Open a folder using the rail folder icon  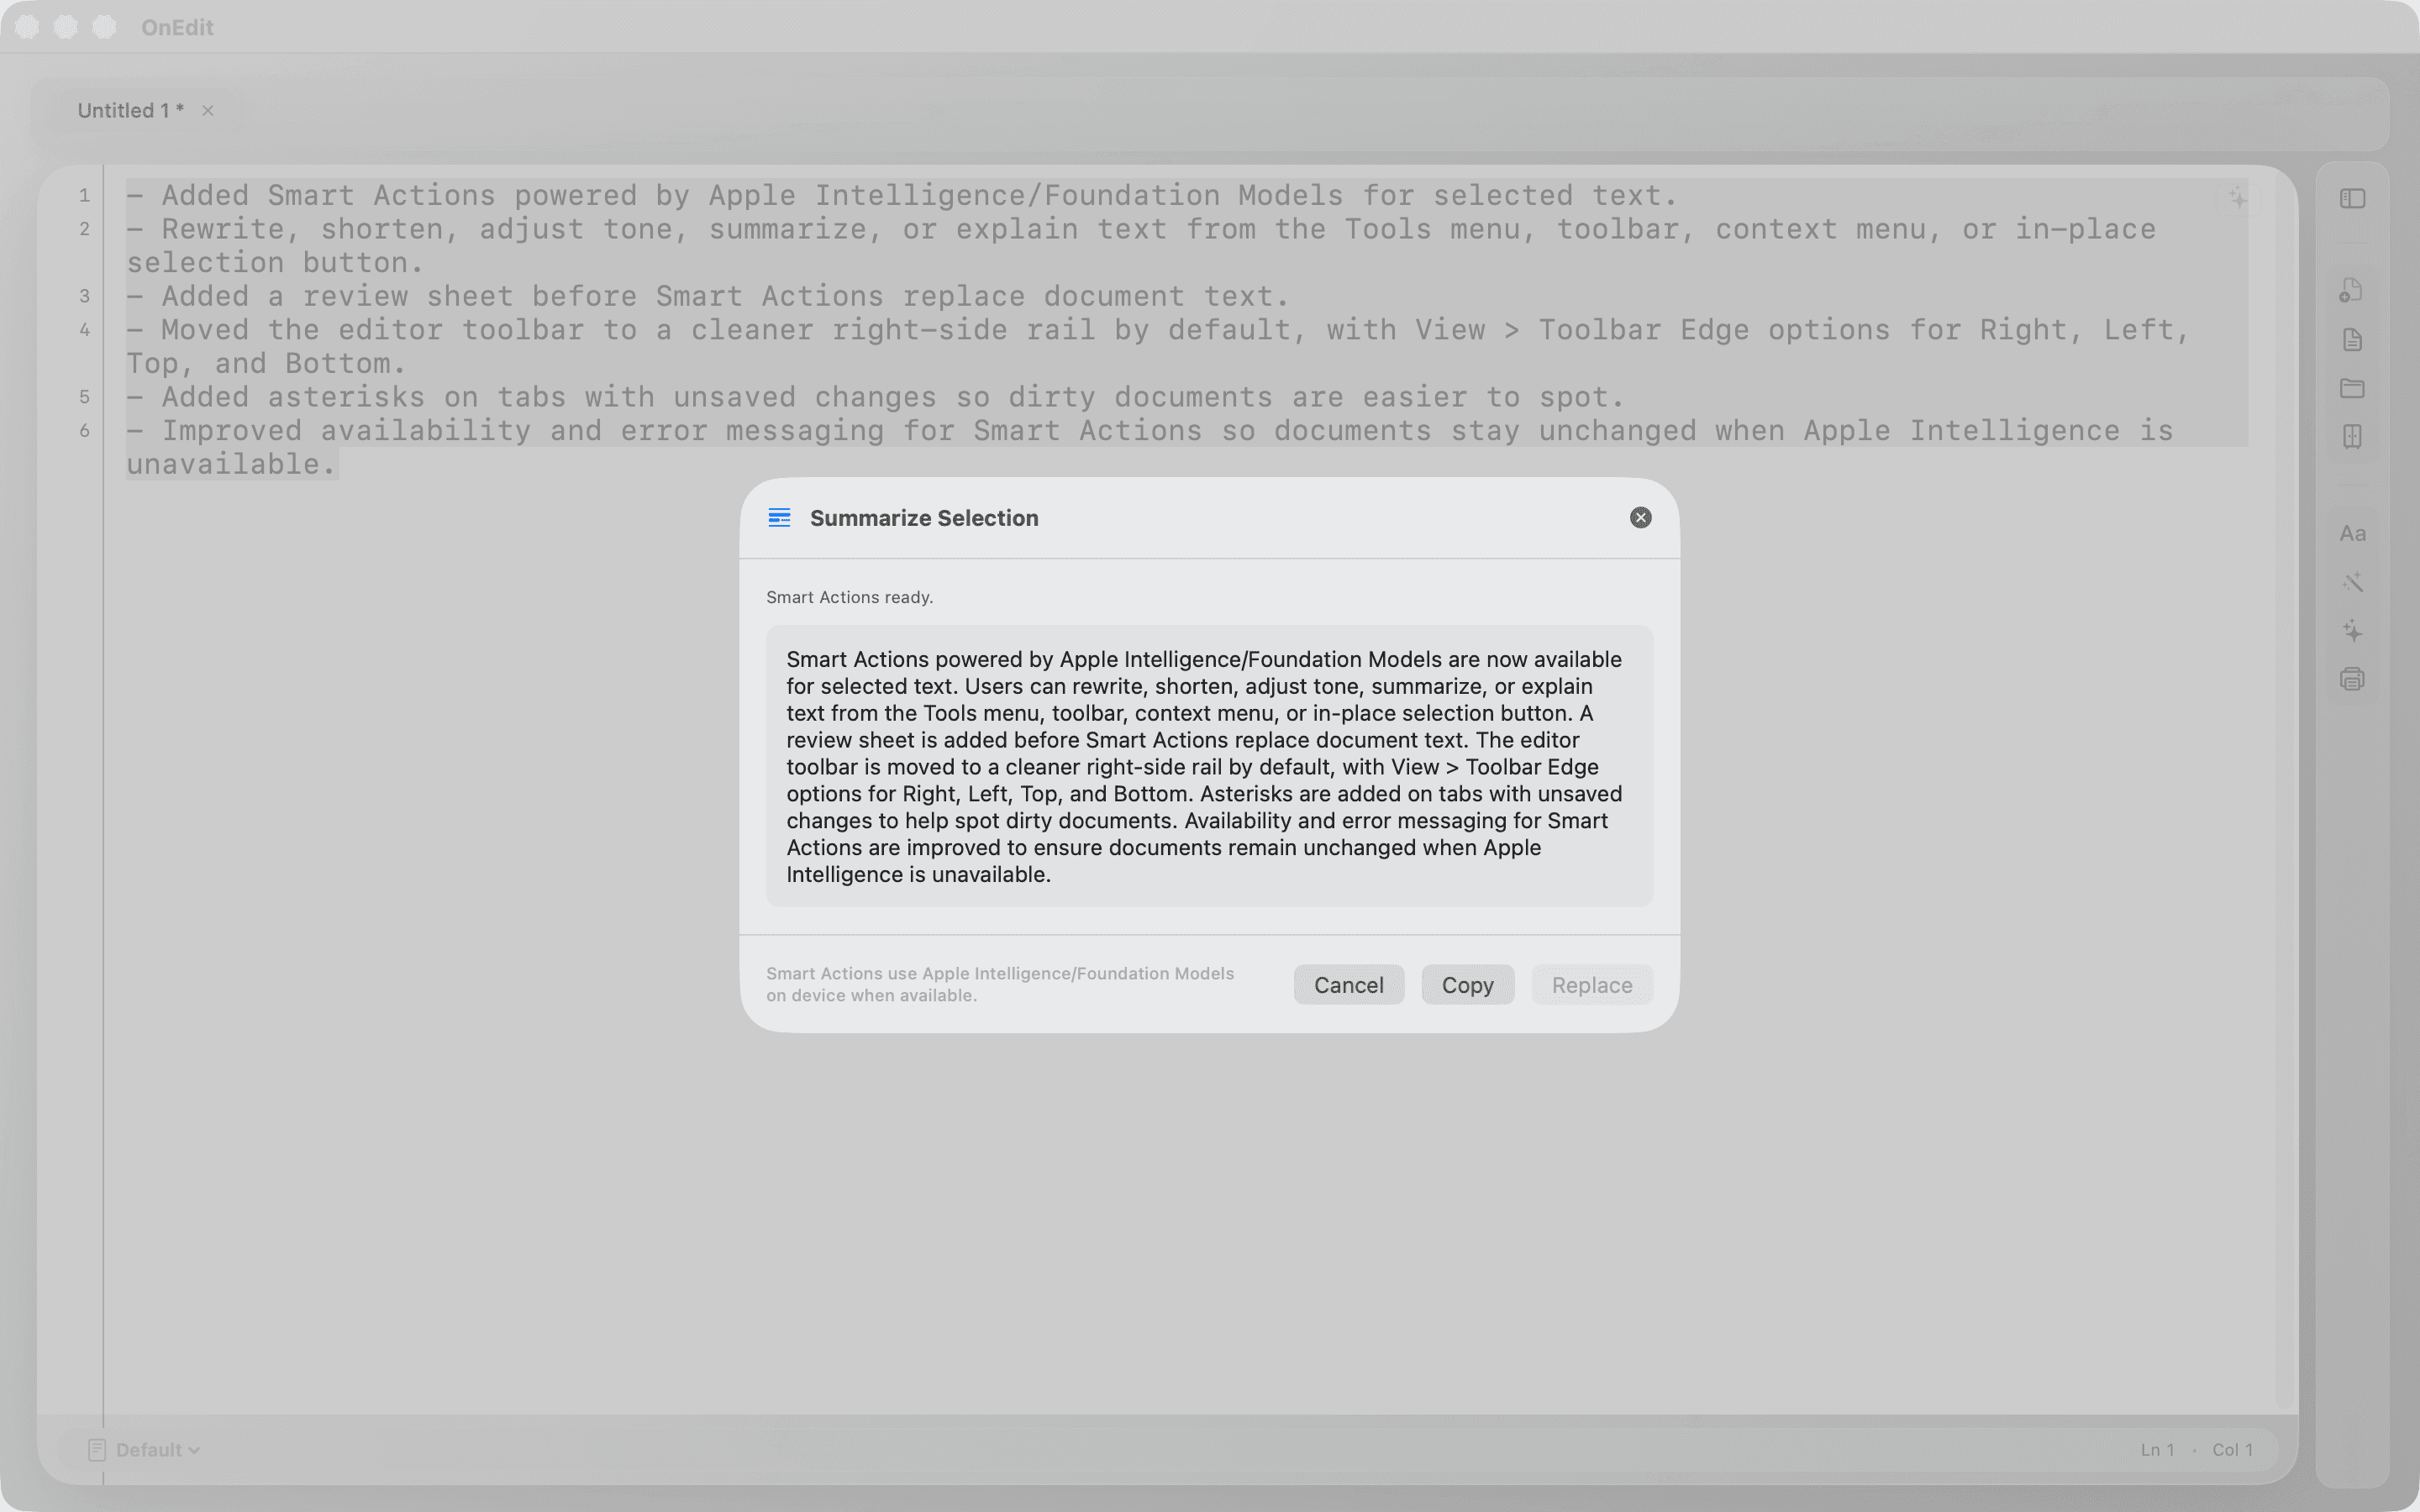tap(2352, 388)
